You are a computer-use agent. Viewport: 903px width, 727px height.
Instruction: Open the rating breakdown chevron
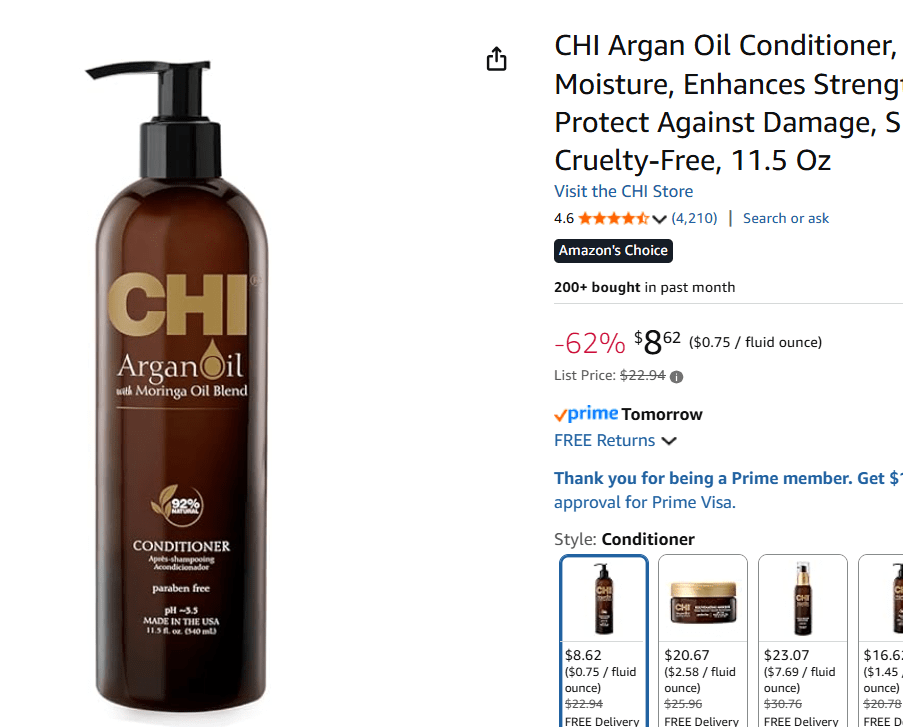[659, 219]
